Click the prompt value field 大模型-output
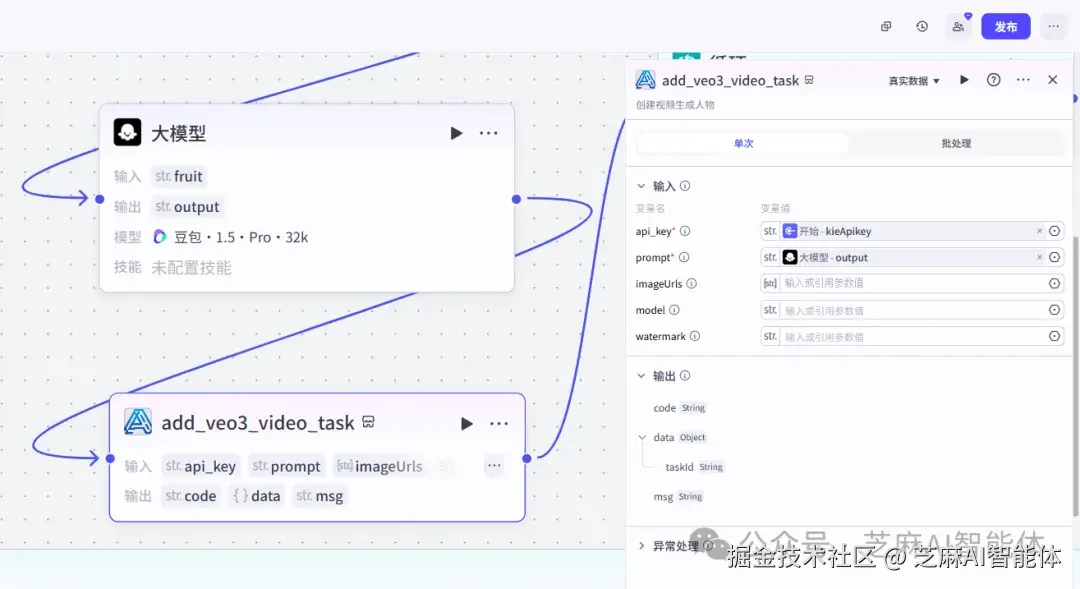Viewport: 1080px width, 589px height. click(913, 257)
